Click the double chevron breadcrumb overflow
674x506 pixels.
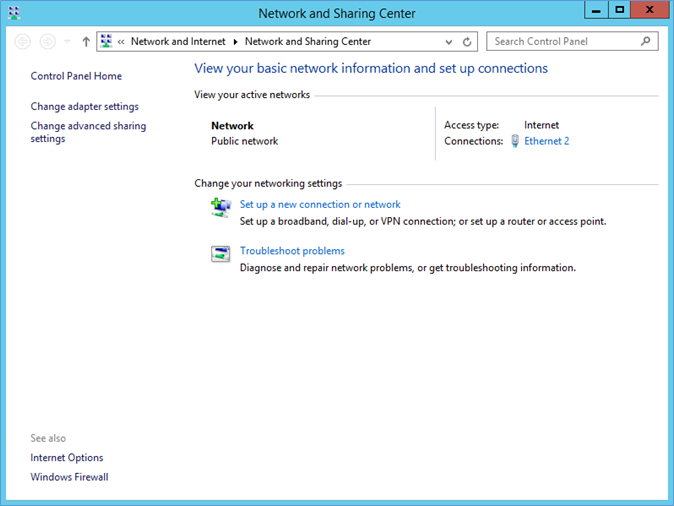(x=121, y=42)
